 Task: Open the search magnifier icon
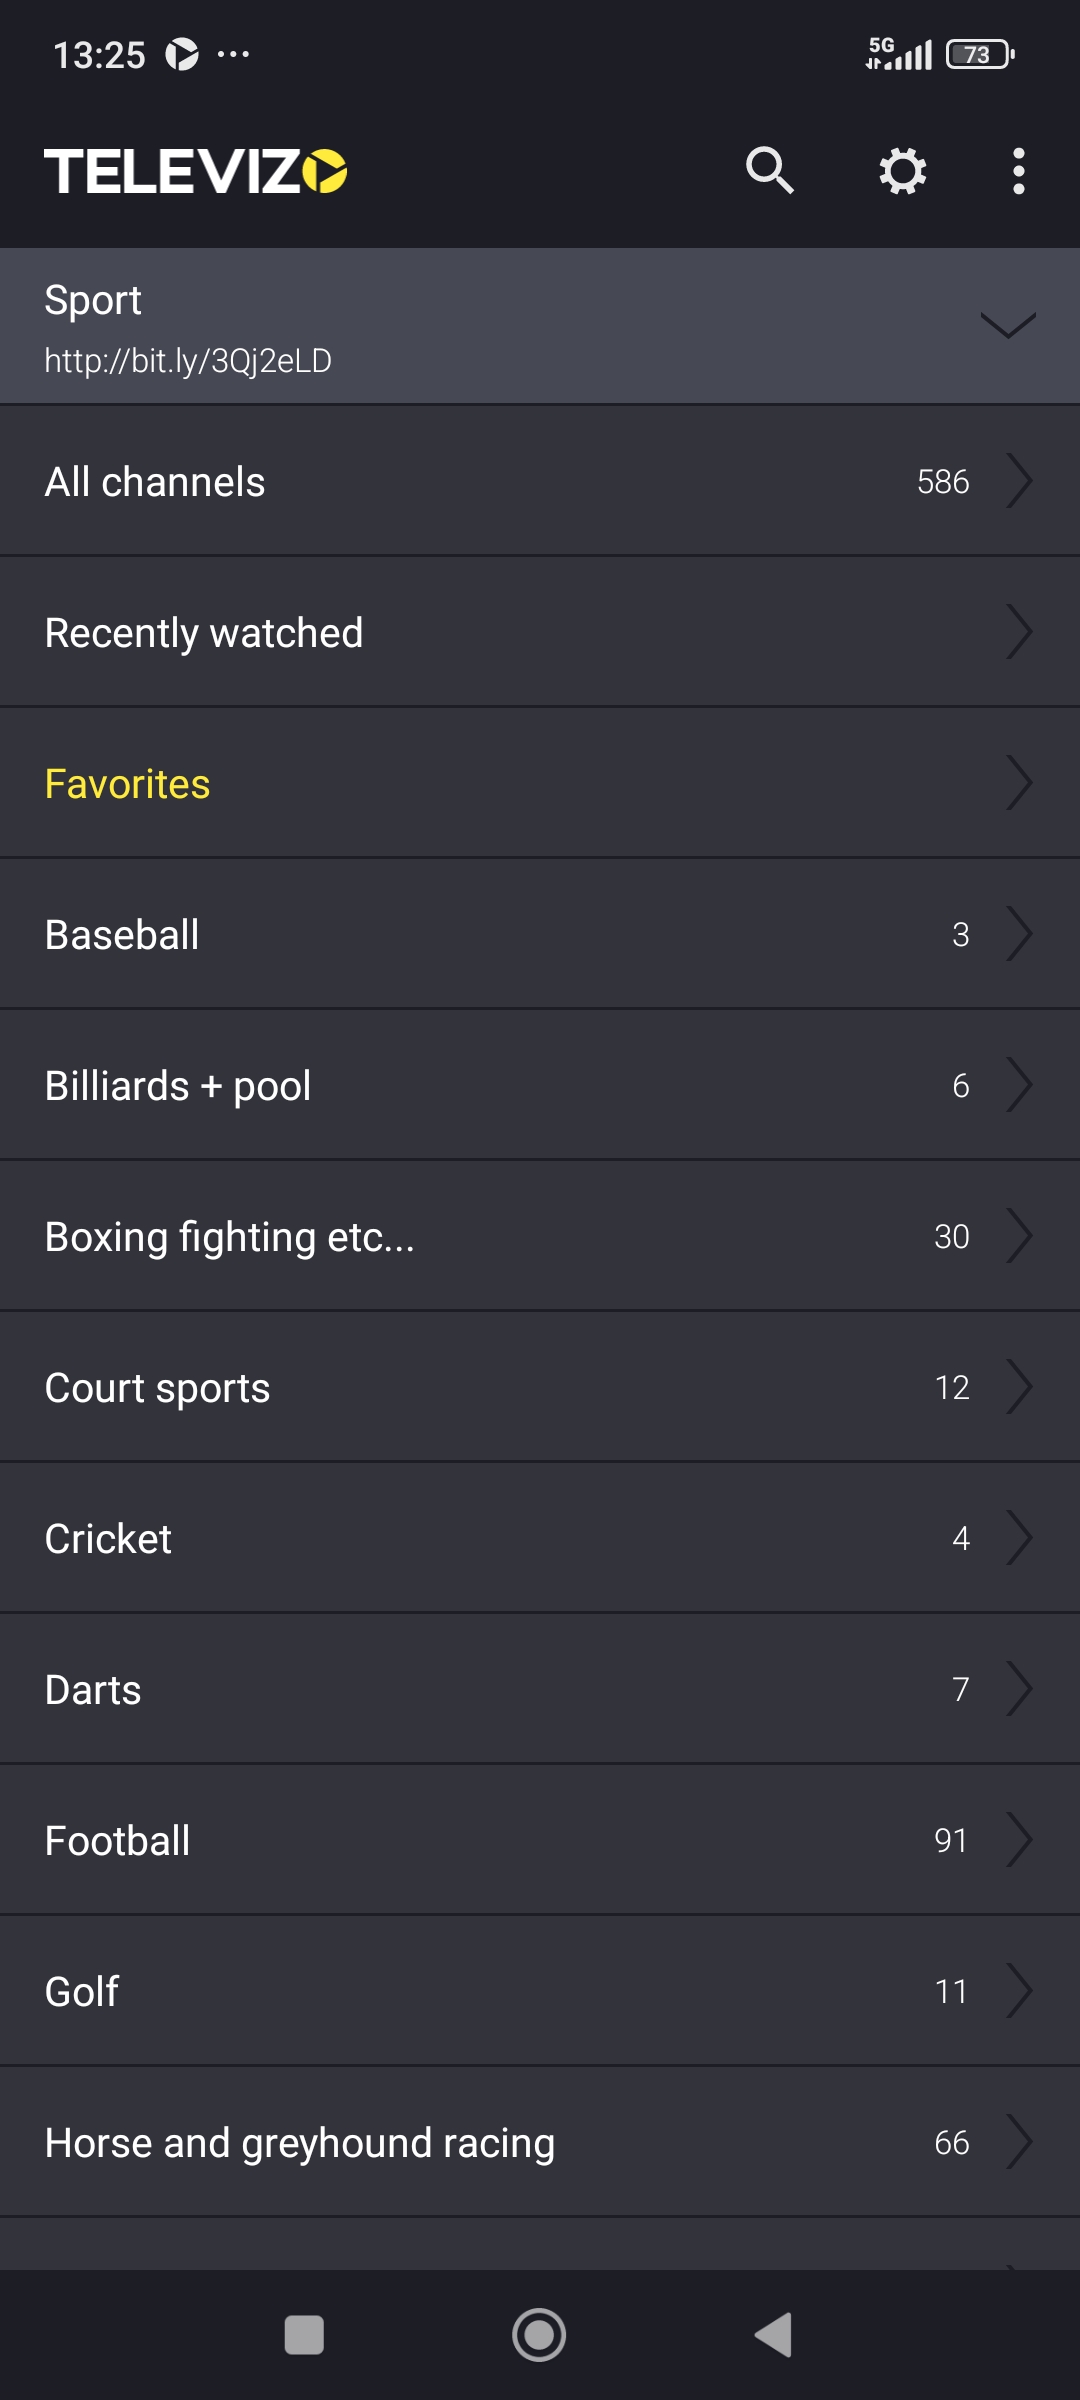(x=769, y=171)
